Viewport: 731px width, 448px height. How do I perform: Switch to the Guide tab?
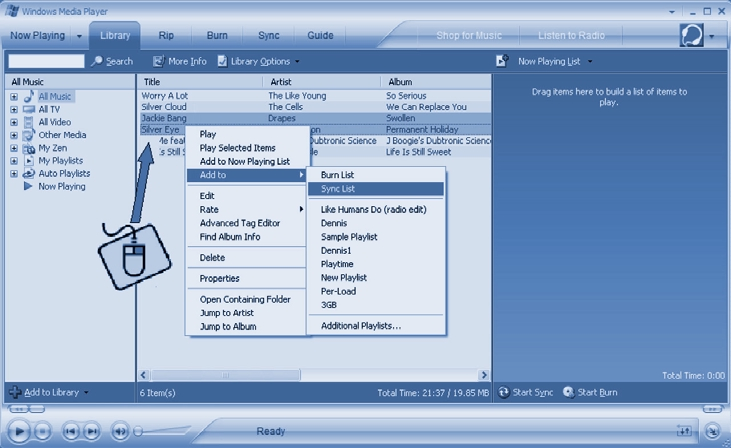(x=320, y=35)
